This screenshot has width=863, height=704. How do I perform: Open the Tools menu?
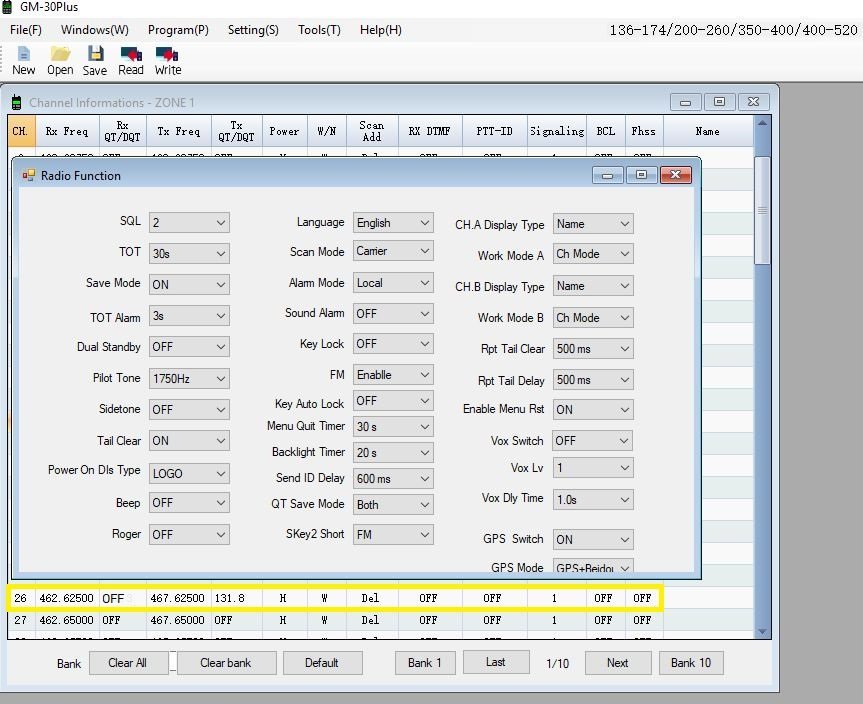coord(319,30)
